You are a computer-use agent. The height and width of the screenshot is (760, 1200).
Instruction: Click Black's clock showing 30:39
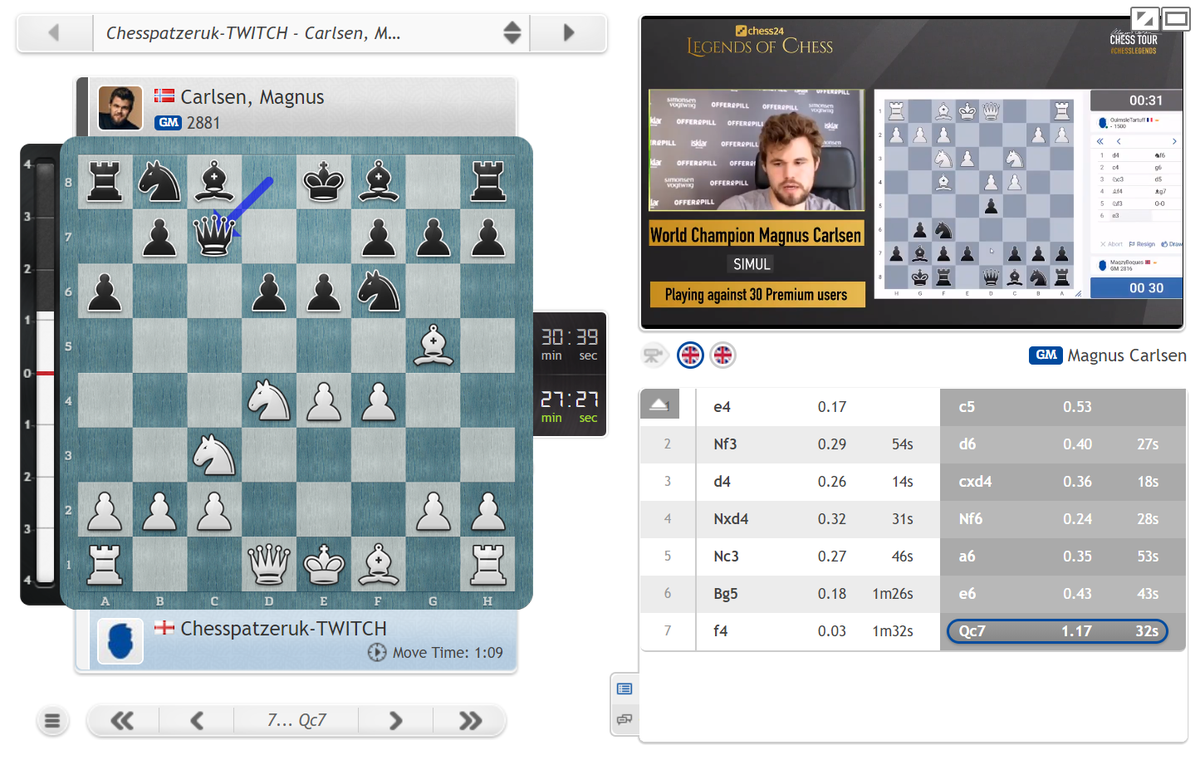pyautogui.click(x=569, y=344)
